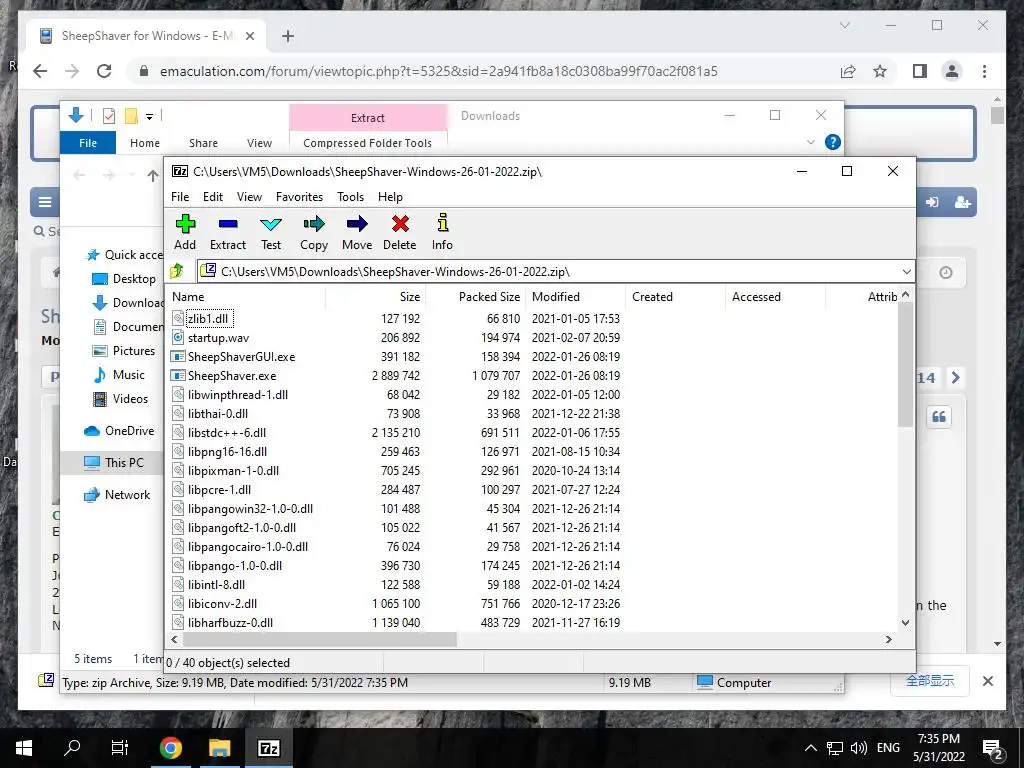This screenshot has width=1024, height=768.
Task: Select libwinpthread-1.dll in the file list
Action: tap(238, 394)
